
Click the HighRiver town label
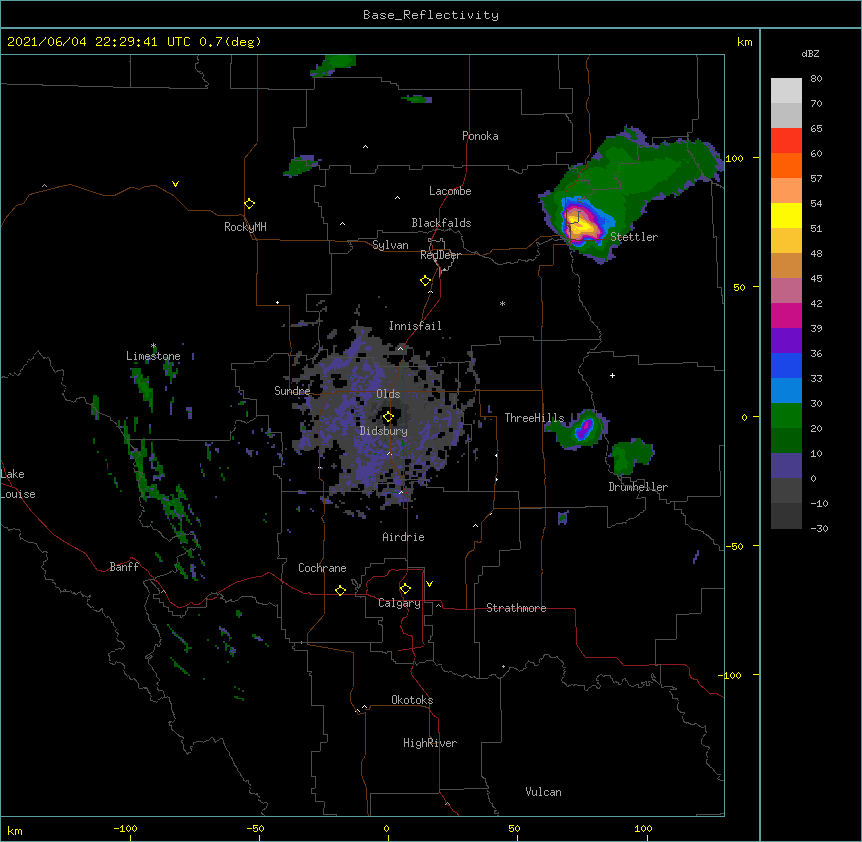pos(430,743)
